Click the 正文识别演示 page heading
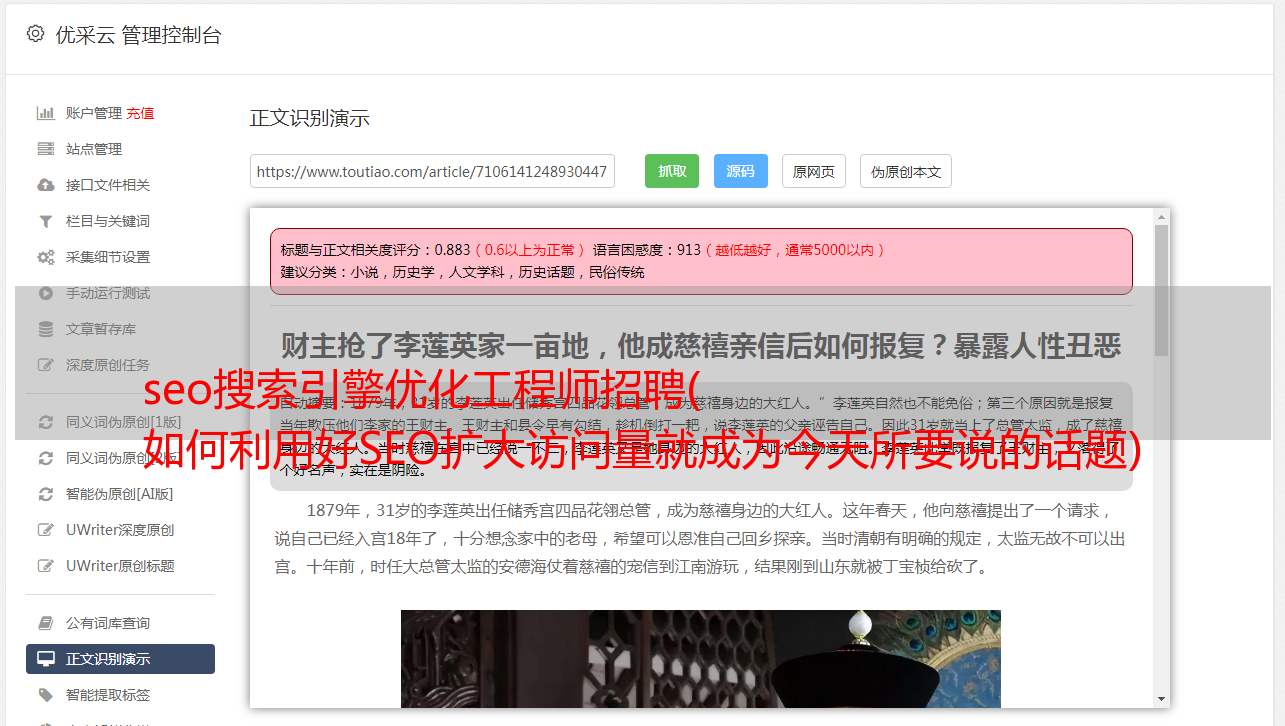Screen dimensions: 1285x726 pyautogui.click(x=310, y=118)
